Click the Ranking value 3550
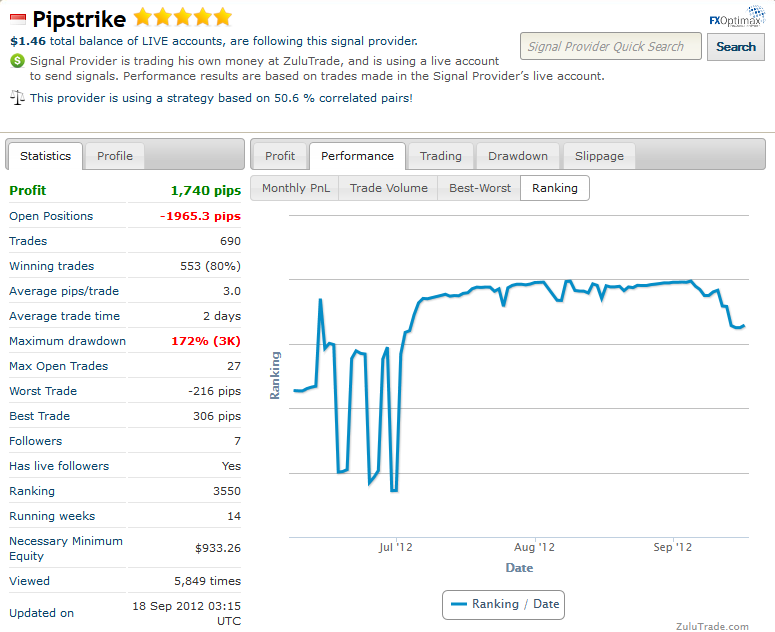 (x=227, y=491)
